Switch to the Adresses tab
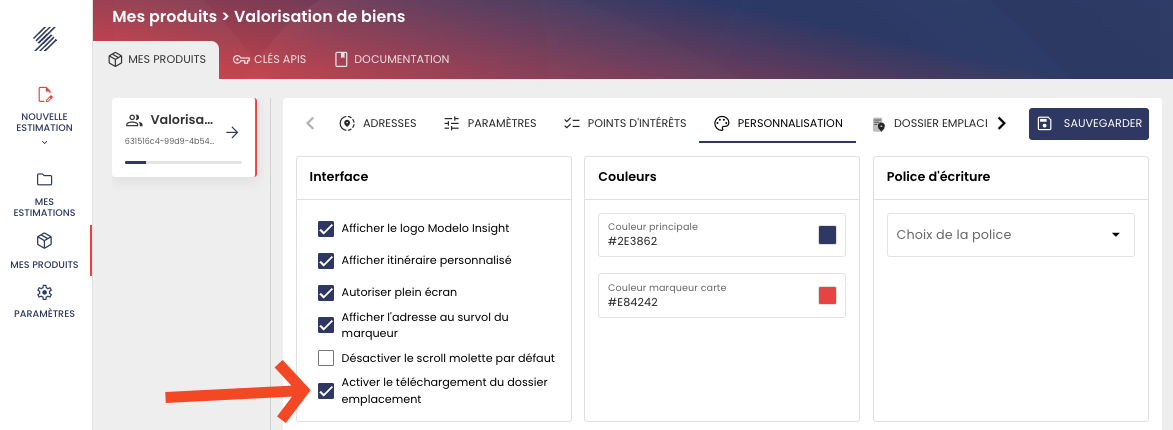The image size is (1173, 430). click(378, 123)
